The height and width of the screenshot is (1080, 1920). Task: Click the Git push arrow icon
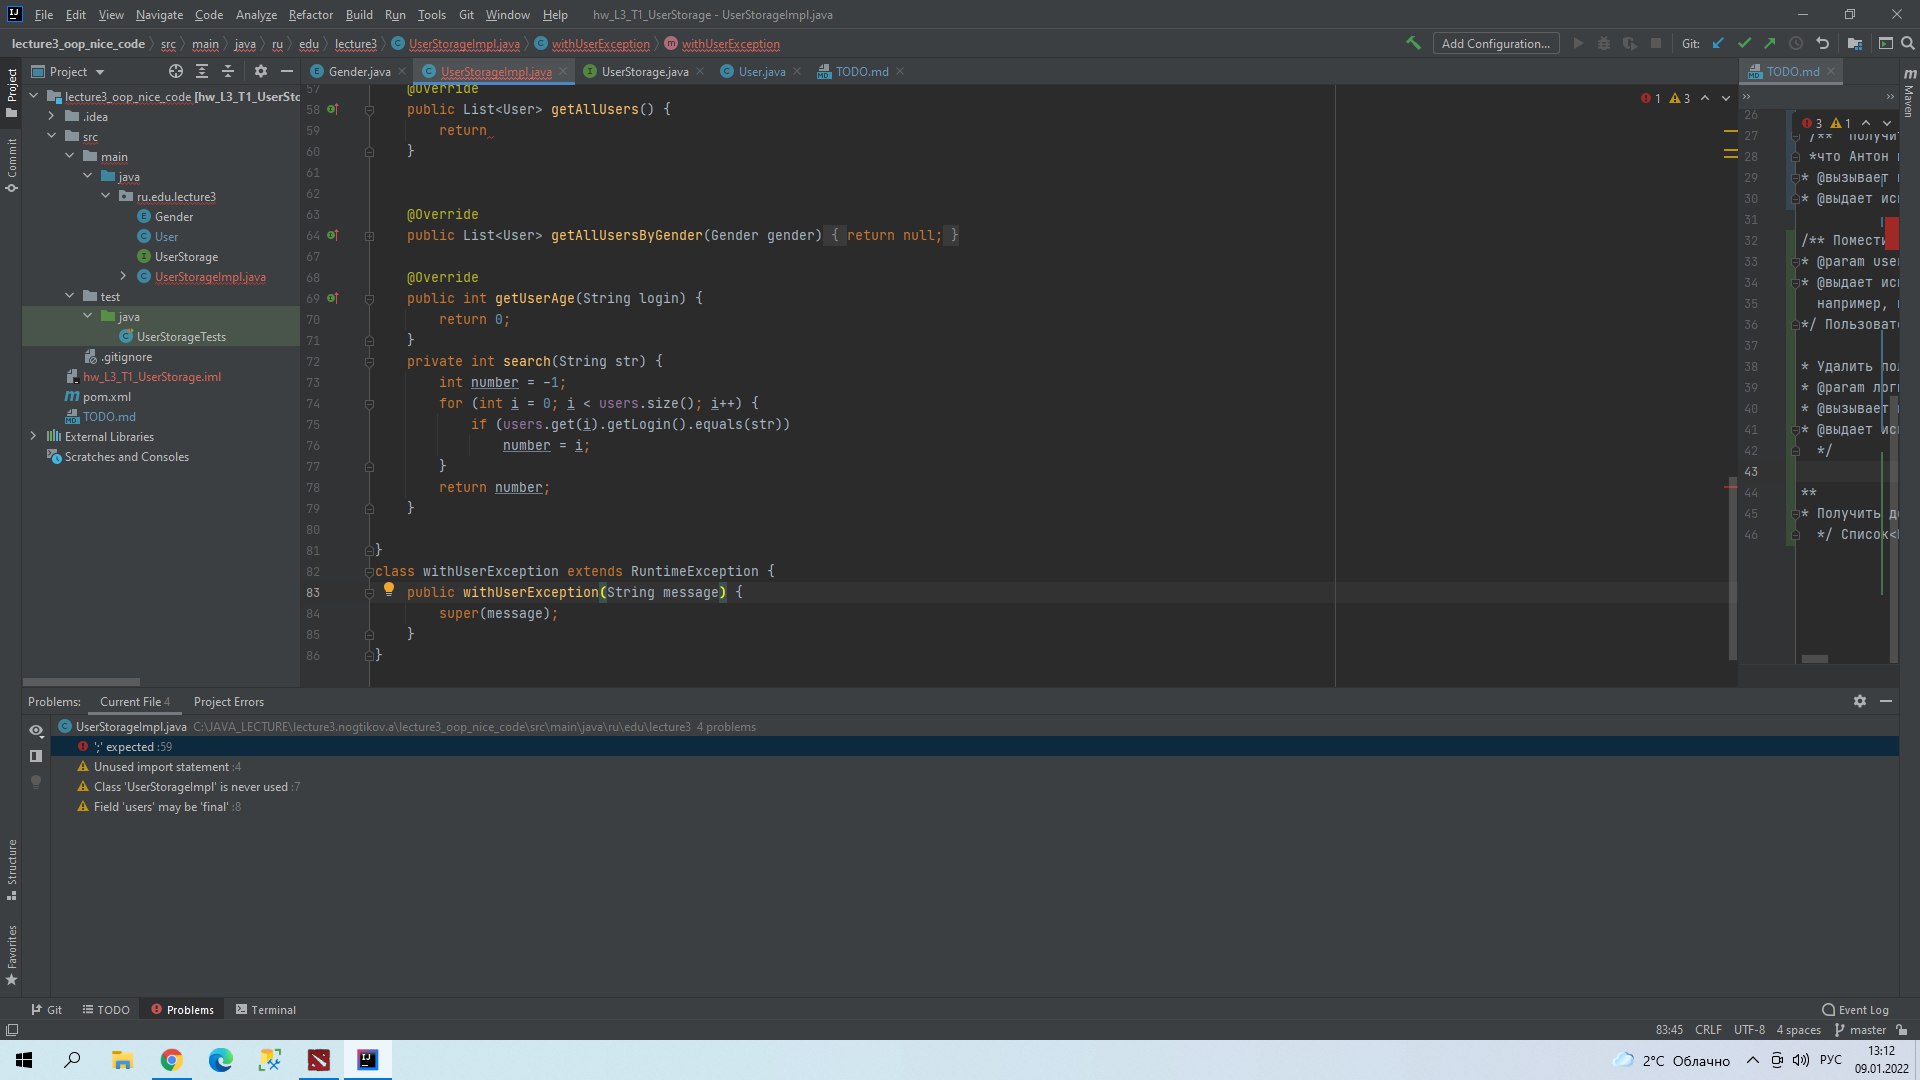click(x=1770, y=43)
